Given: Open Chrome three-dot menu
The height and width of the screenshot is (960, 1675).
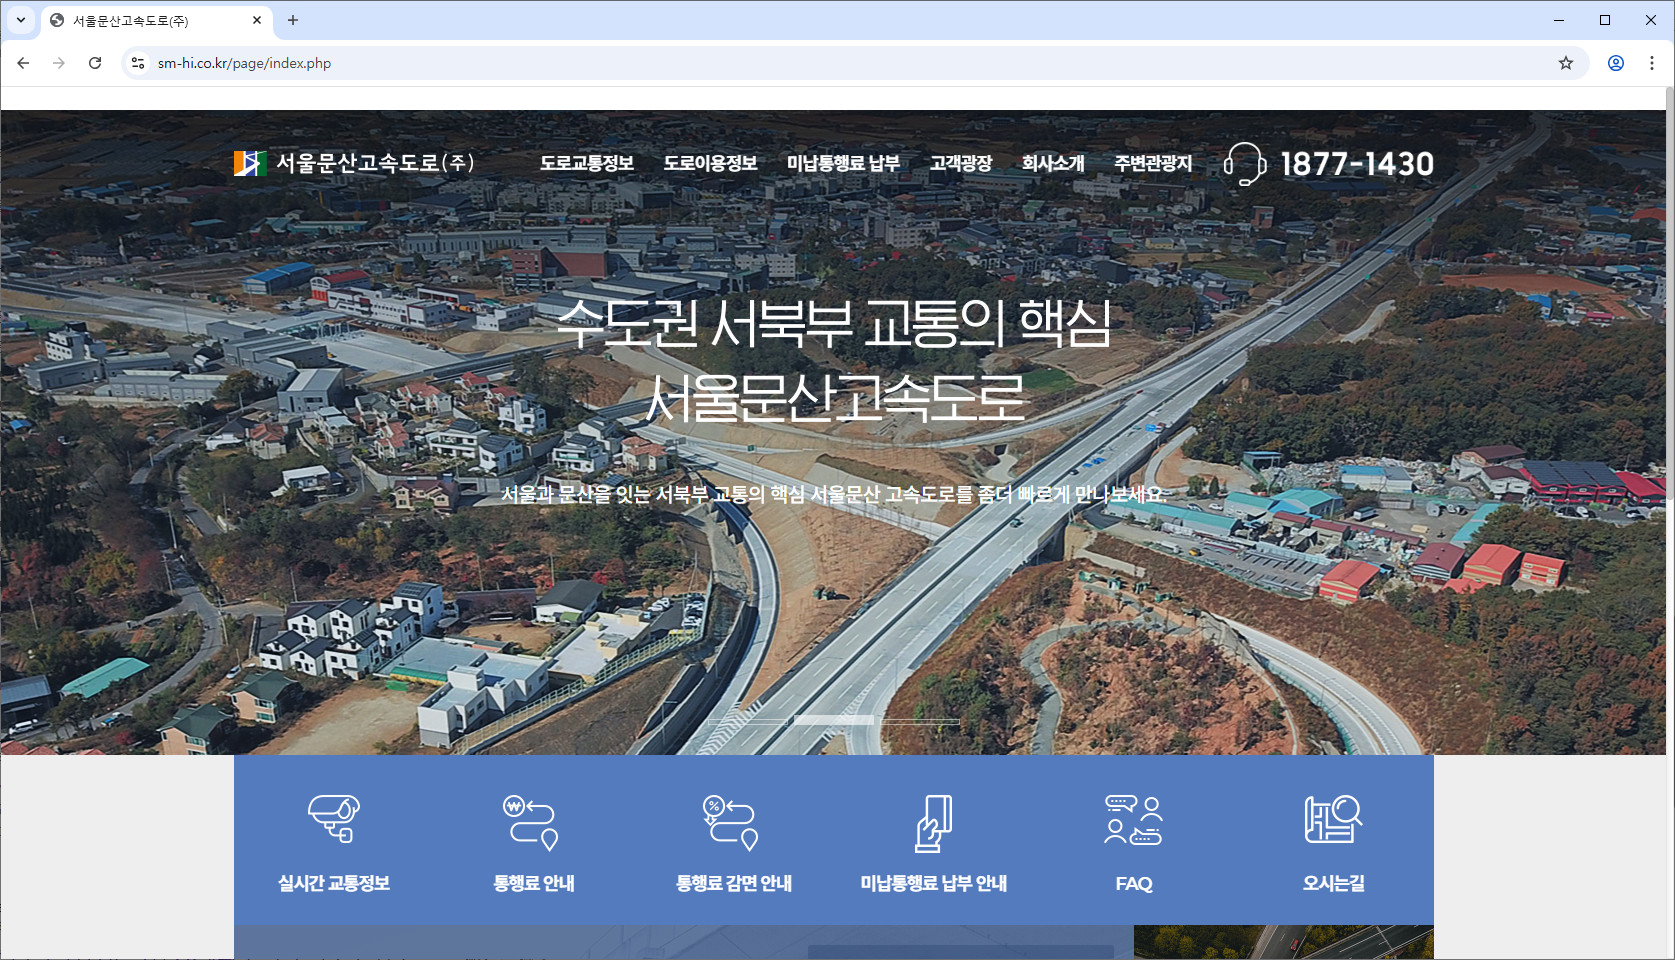Looking at the screenshot, I should click(1652, 63).
